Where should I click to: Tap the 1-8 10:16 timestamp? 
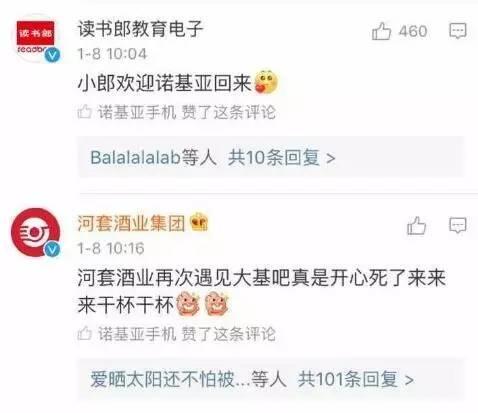coord(111,248)
